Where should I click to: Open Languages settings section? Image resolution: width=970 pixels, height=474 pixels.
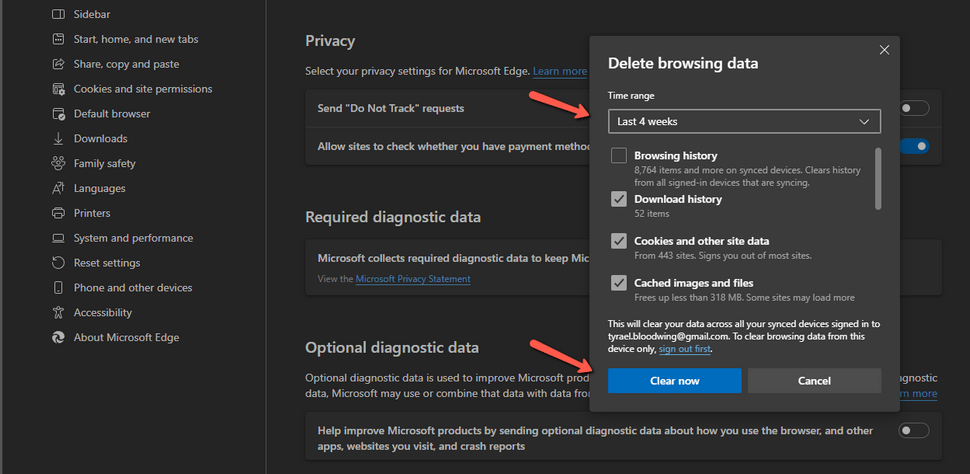click(x=100, y=188)
